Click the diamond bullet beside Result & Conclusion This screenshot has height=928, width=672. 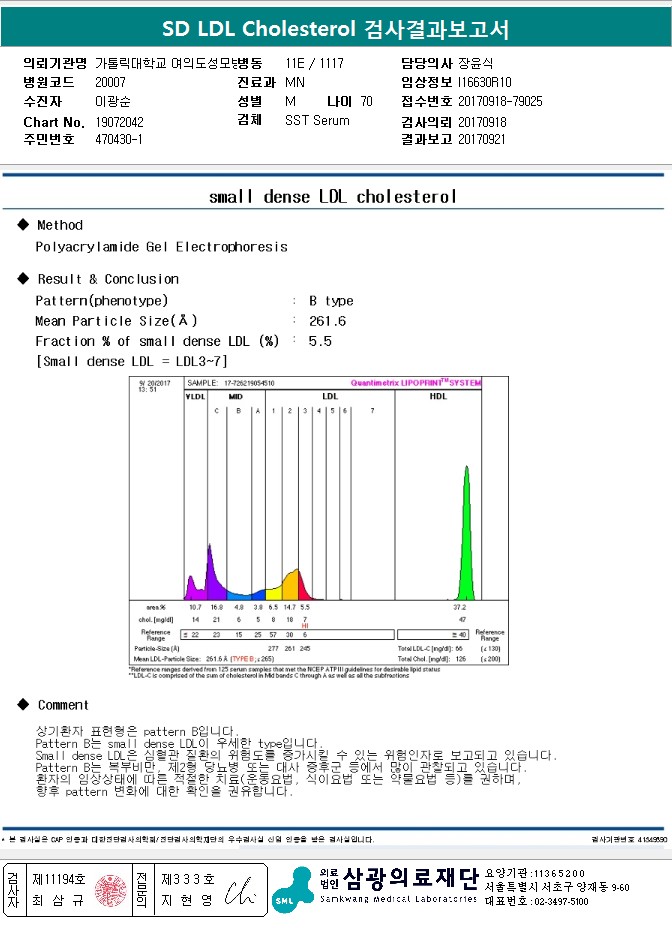(23, 278)
